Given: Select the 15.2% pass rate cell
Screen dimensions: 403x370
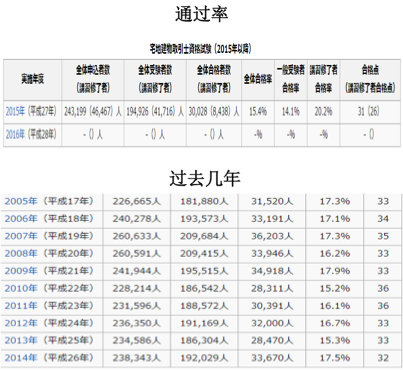Looking at the screenshot, I should pyautogui.click(x=335, y=288).
